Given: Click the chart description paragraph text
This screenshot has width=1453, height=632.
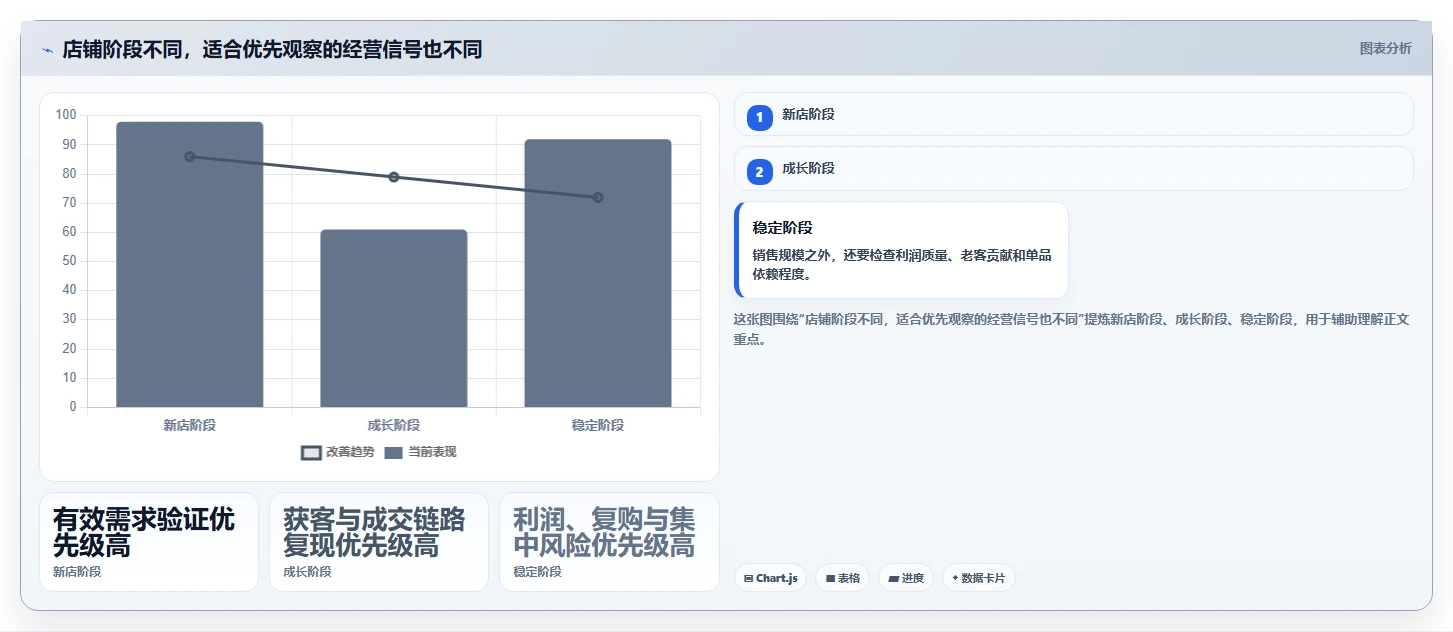Looking at the screenshot, I should [1071, 329].
